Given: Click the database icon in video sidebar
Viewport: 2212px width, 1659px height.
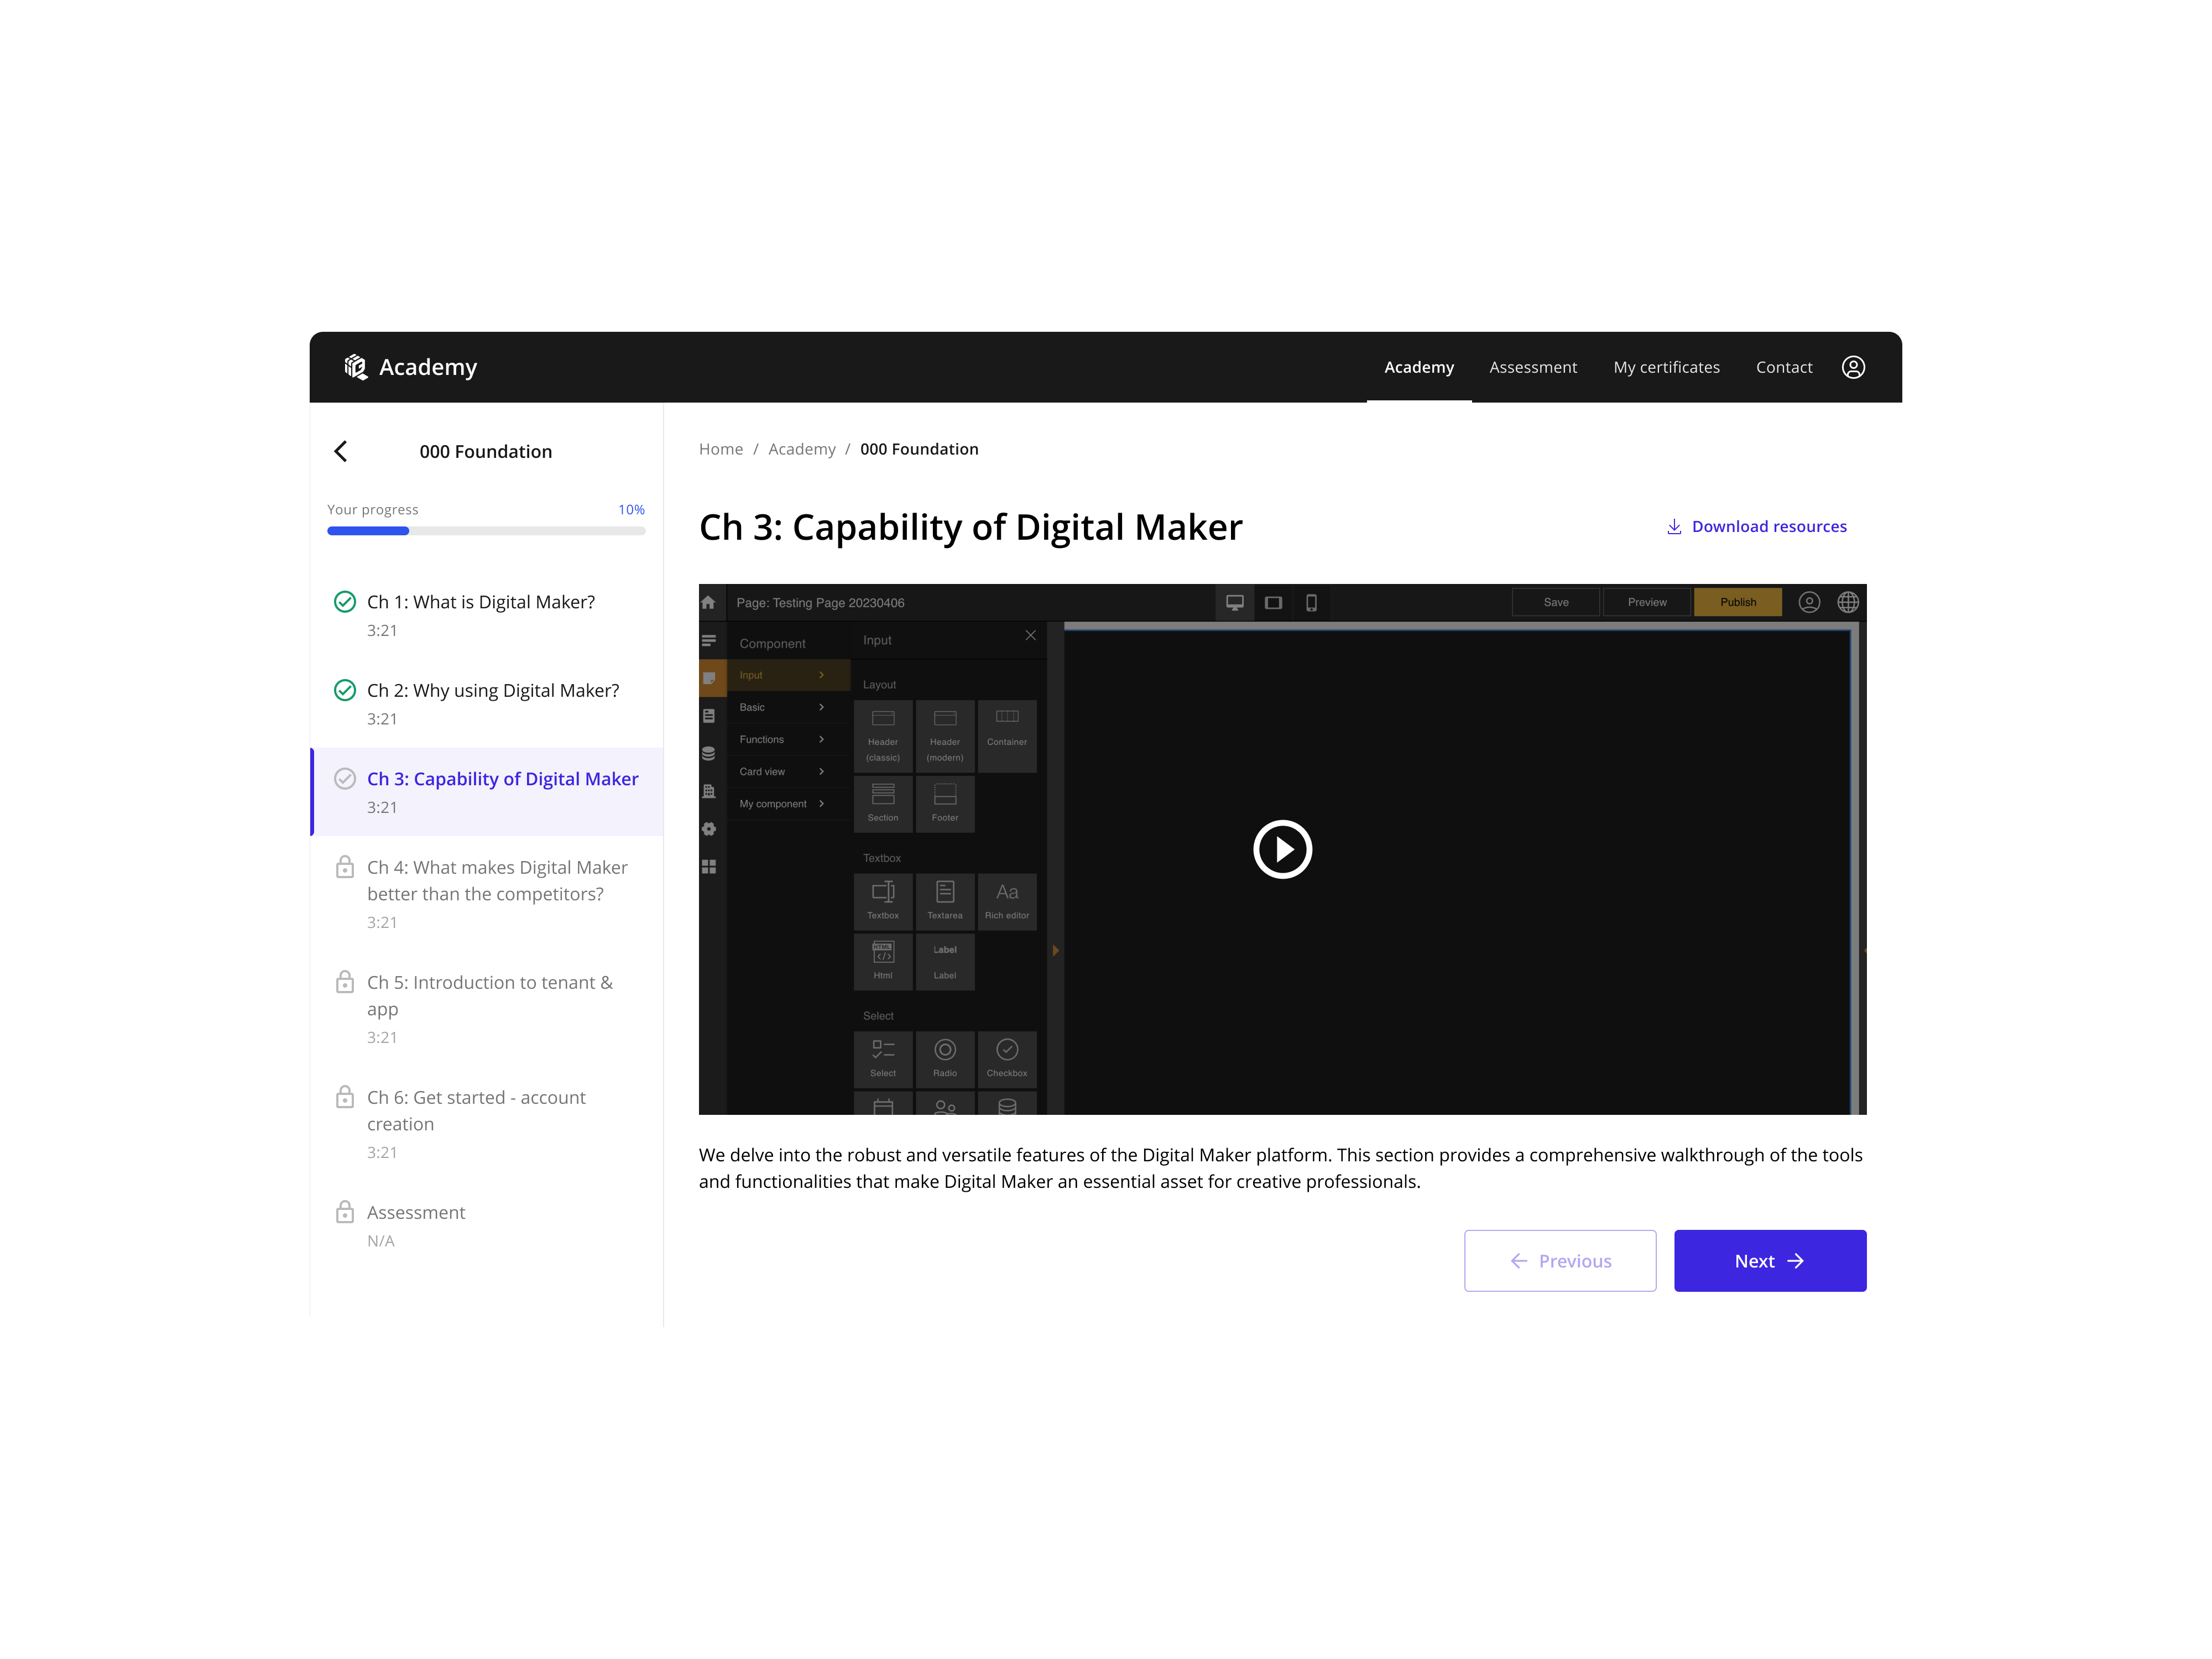Looking at the screenshot, I should (709, 753).
